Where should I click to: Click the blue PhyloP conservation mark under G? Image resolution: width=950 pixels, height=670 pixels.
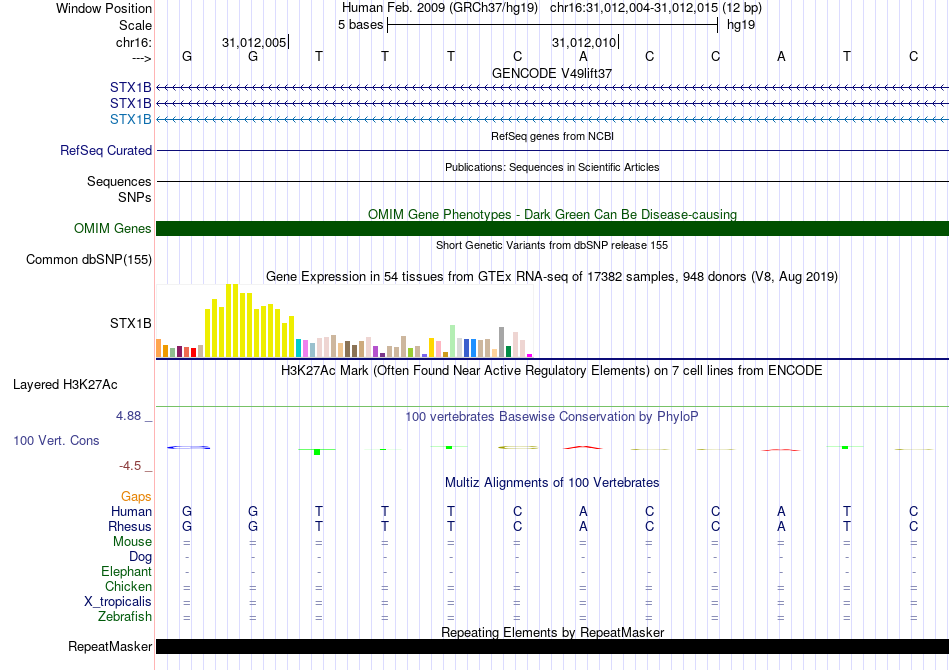click(188, 448)
